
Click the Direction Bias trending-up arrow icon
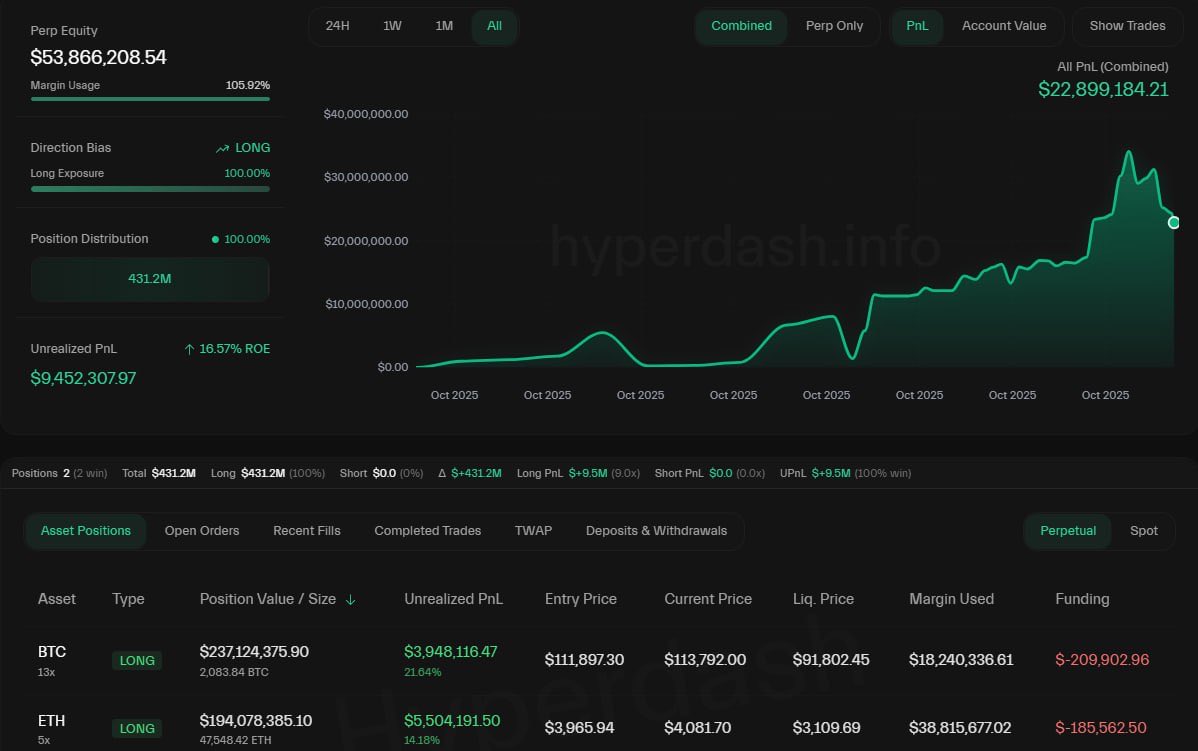tap(222, 148)
